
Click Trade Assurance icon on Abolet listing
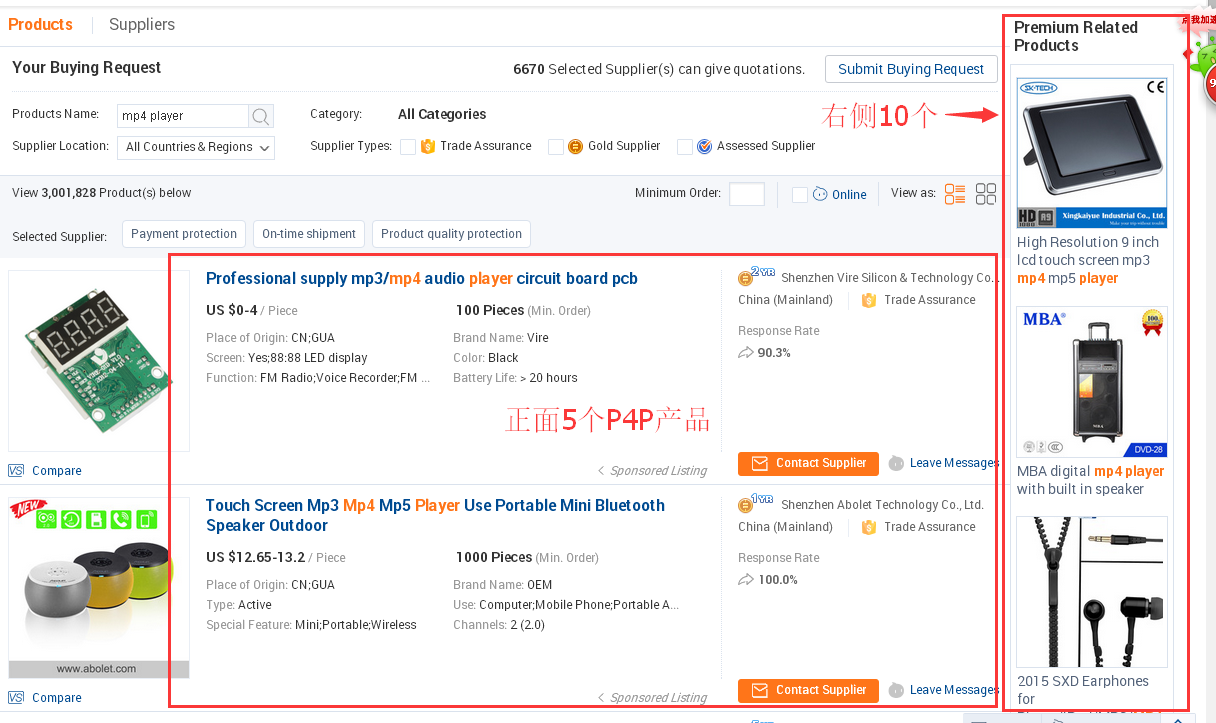point(868,527)
